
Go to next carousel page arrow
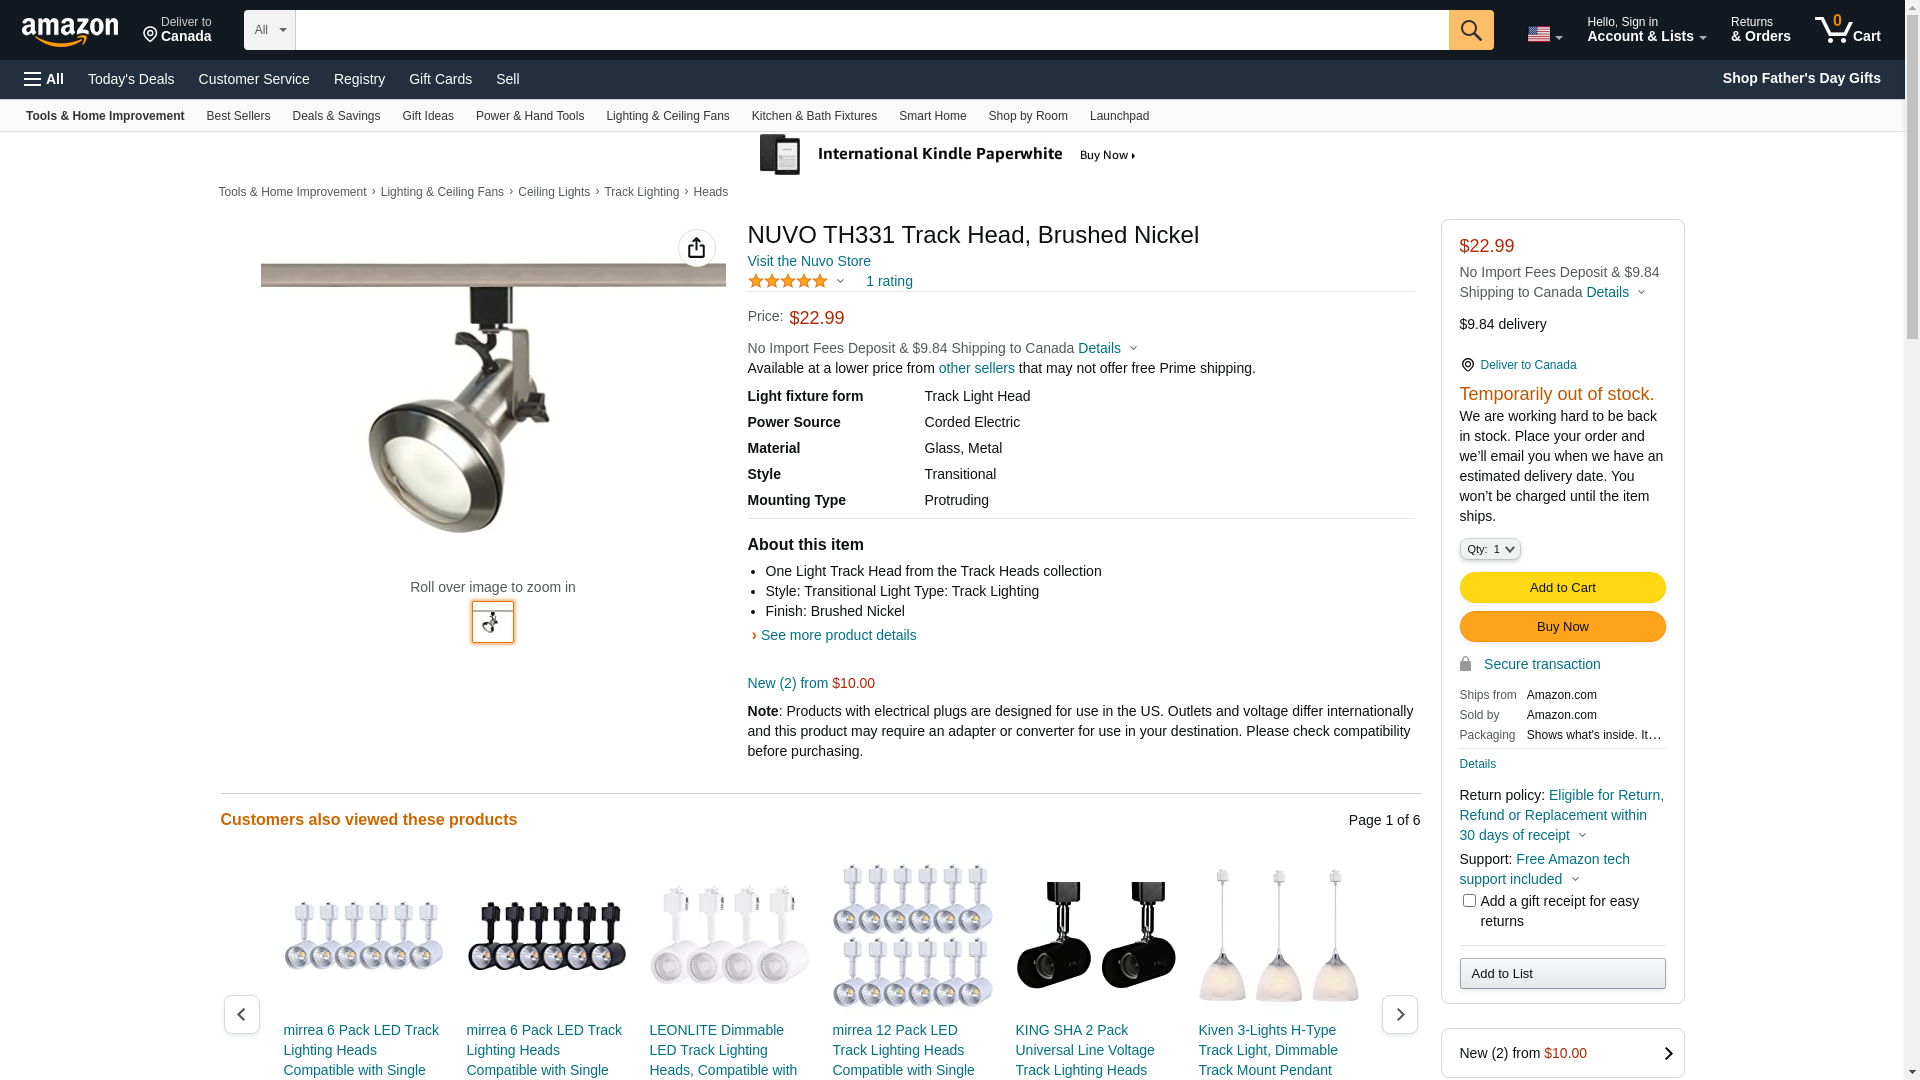pos(1399,1014)
